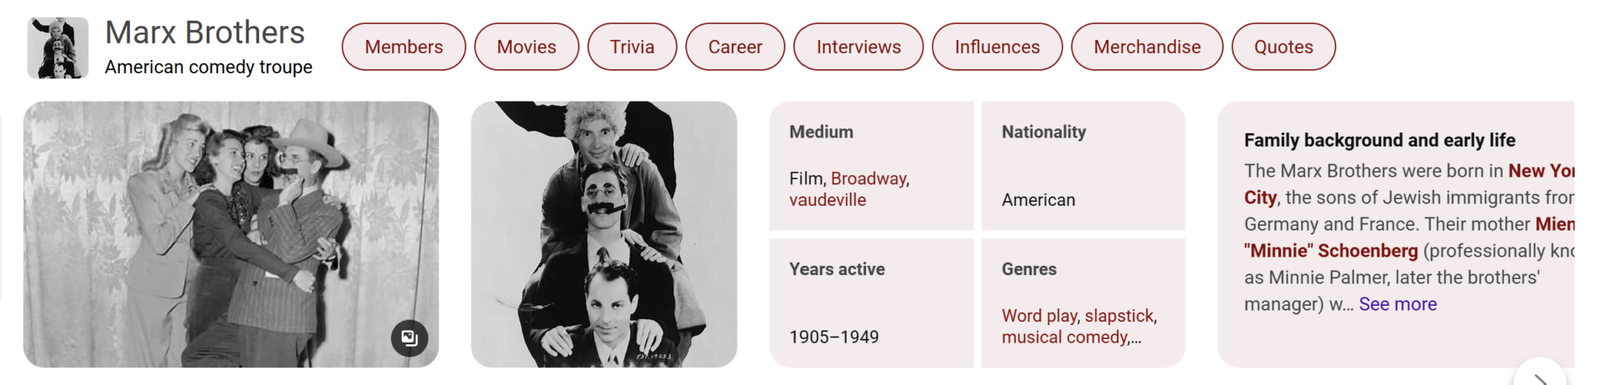Image resolution: width=1600 pixels, height=385 pixels.
Task: Select the Members chip
Action: click(404, 47)
